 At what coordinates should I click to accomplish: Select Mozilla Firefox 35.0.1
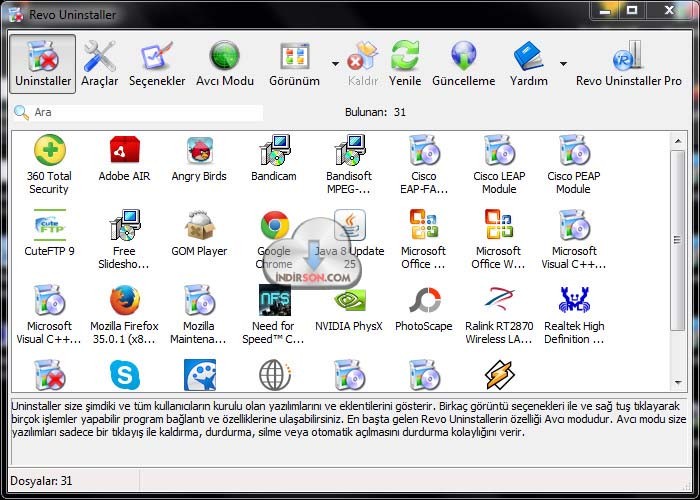[125, 315]
